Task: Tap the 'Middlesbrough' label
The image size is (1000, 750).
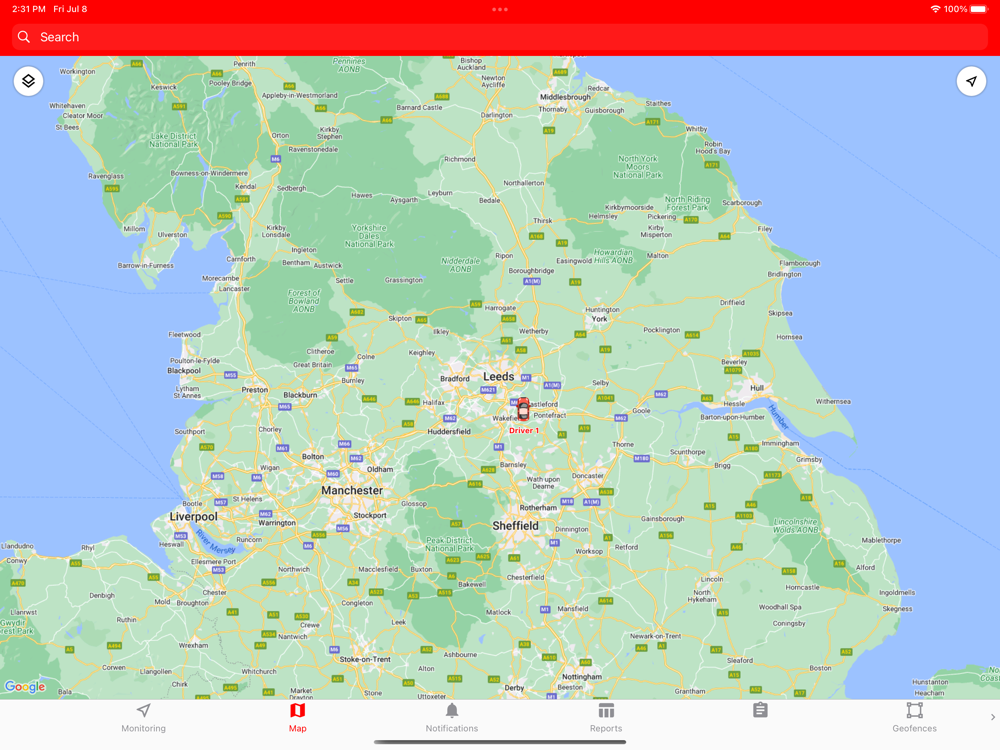Action: 565,97
